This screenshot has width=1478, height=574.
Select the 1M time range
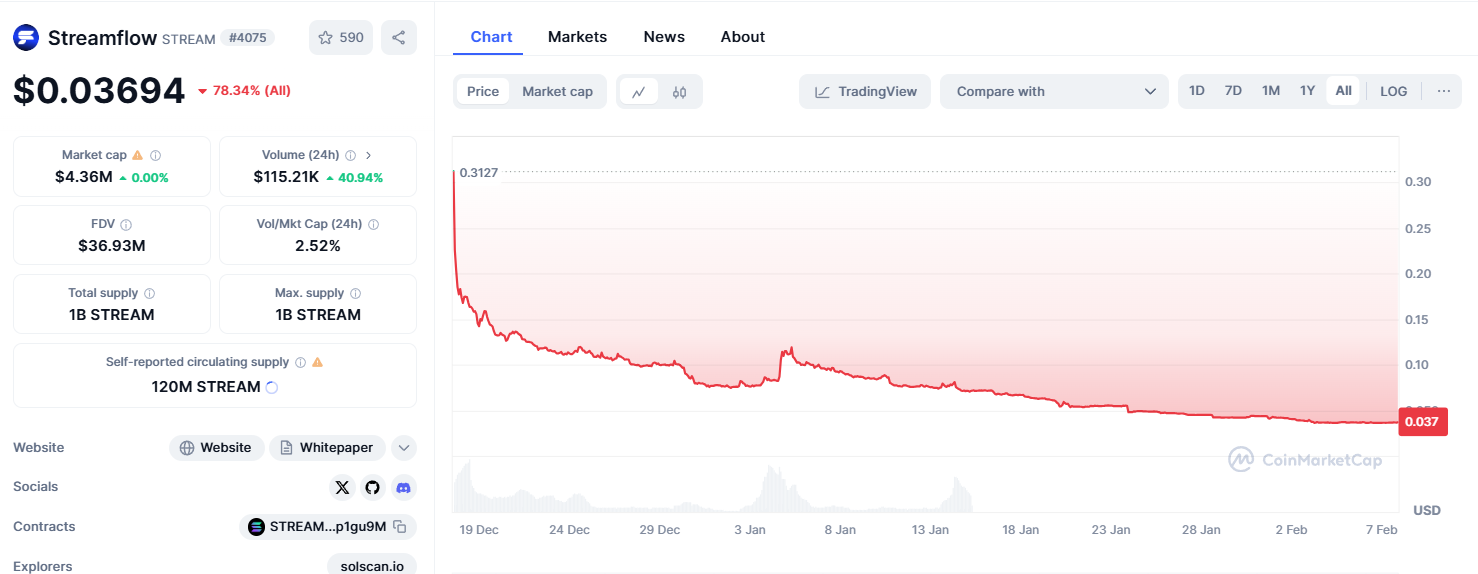(x=1271, y=91)
